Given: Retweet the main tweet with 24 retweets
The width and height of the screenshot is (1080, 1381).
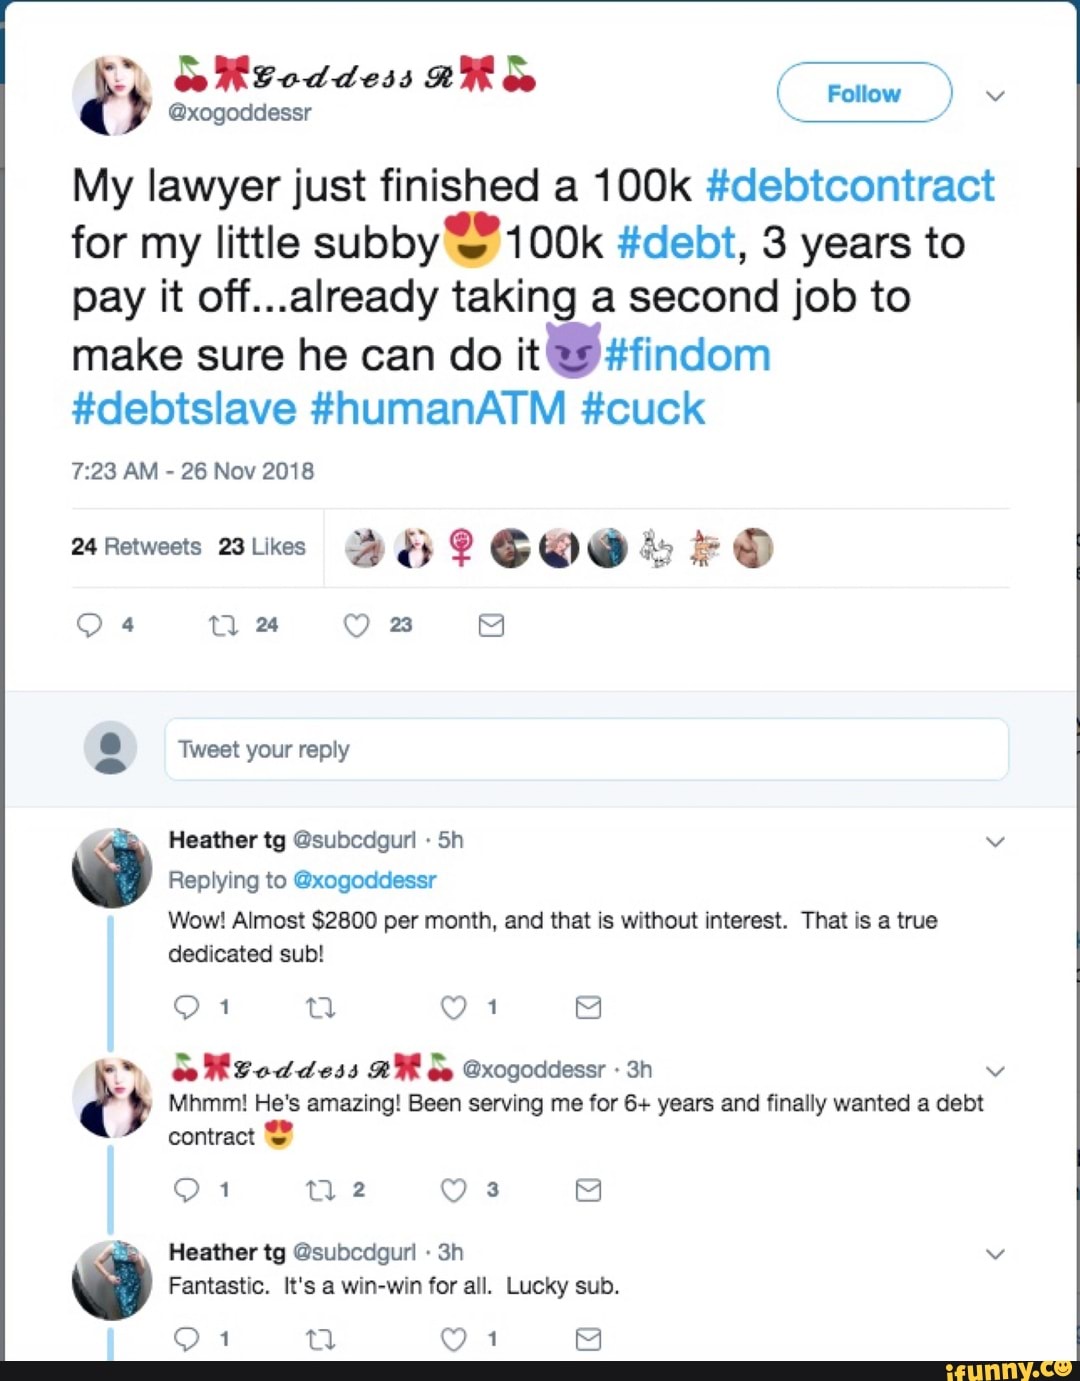Looking at the screenshot, I should [x=223, y=625].
